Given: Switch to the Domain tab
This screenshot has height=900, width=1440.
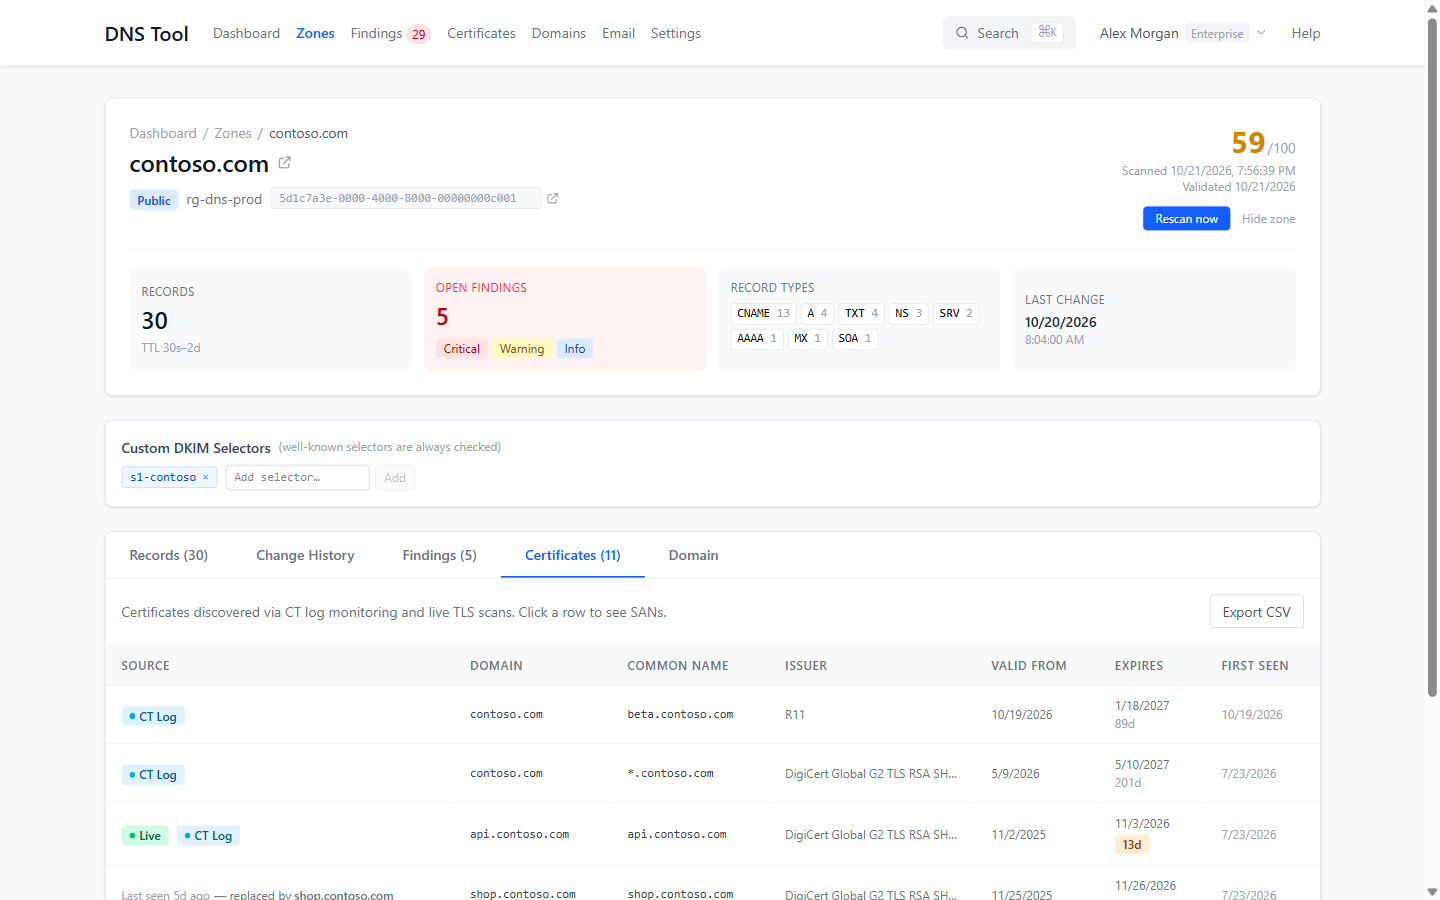Looking at the screenshot, I should (694, 555).
